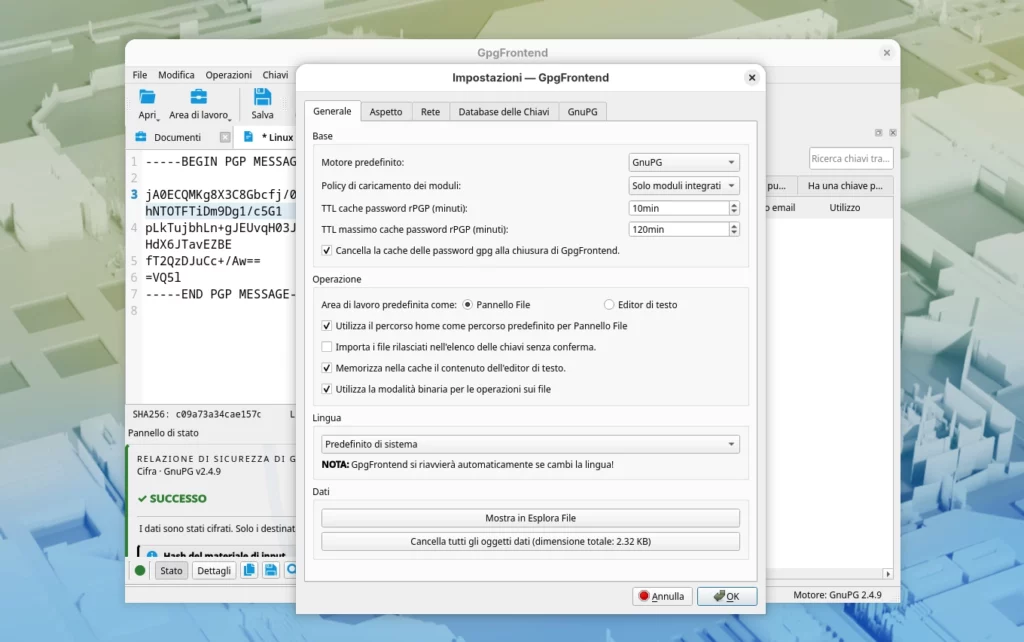The image size is (1024, 642).
Task: Click the Dettagli button in status panel
Action: point(214,570)
